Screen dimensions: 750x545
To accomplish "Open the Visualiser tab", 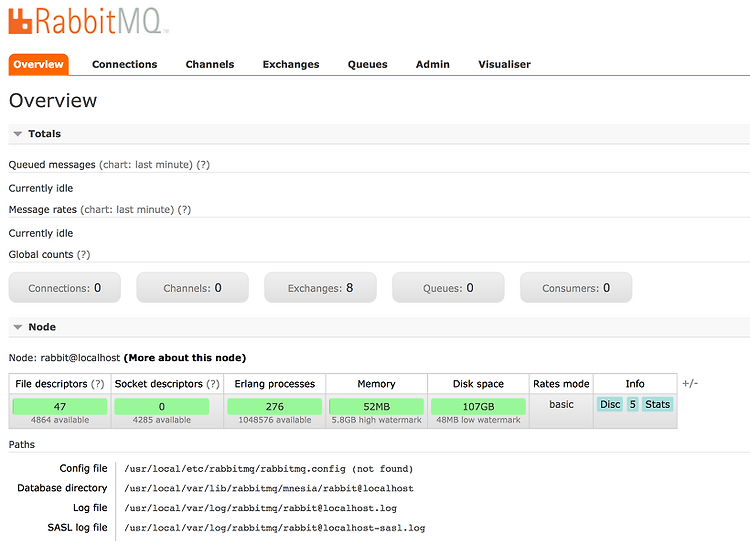I will click(504, 65).
